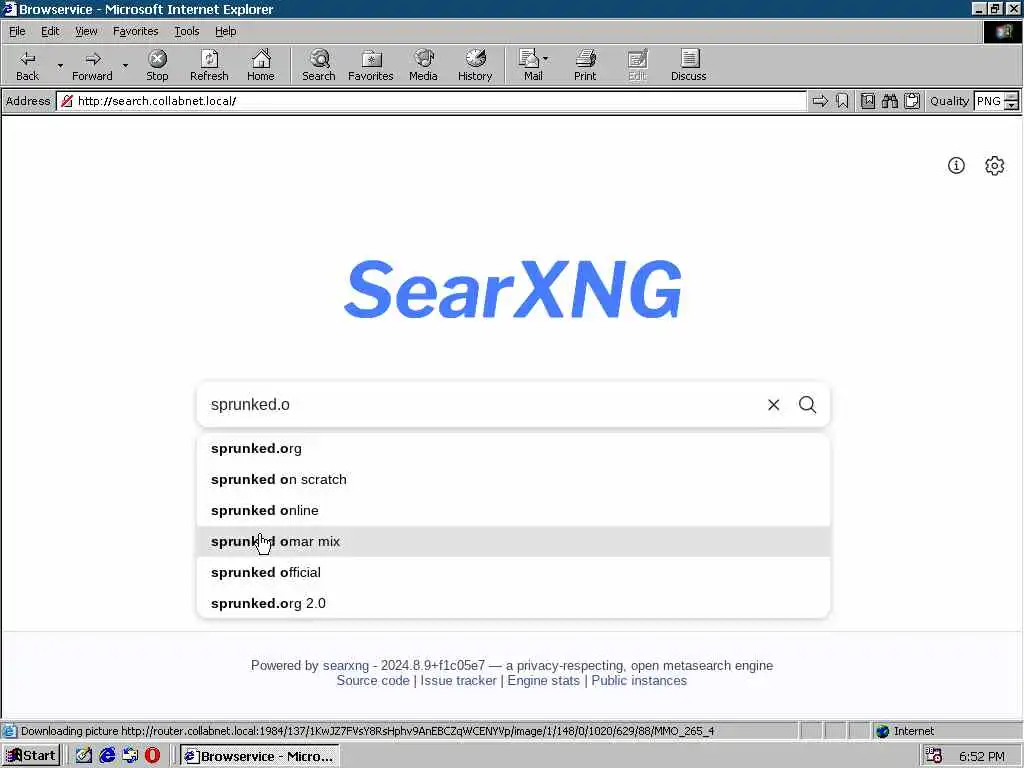Click the Windows Start button
Viewport: 1024px width, 768px height.
(x=31, y=756)
